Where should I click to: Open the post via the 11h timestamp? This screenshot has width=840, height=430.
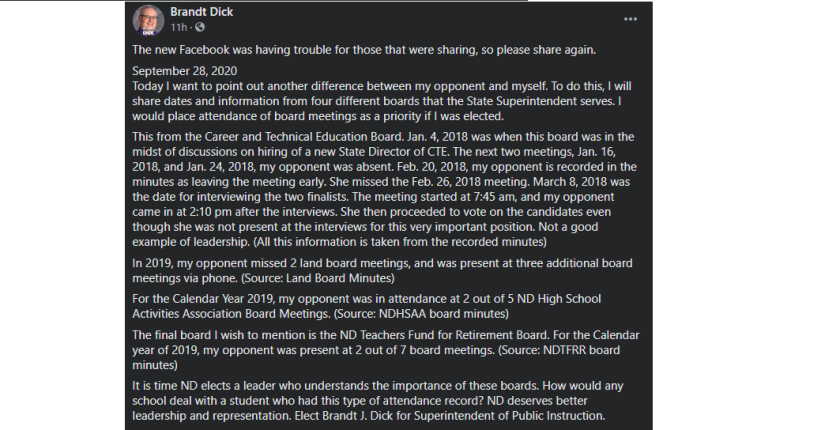179,27
